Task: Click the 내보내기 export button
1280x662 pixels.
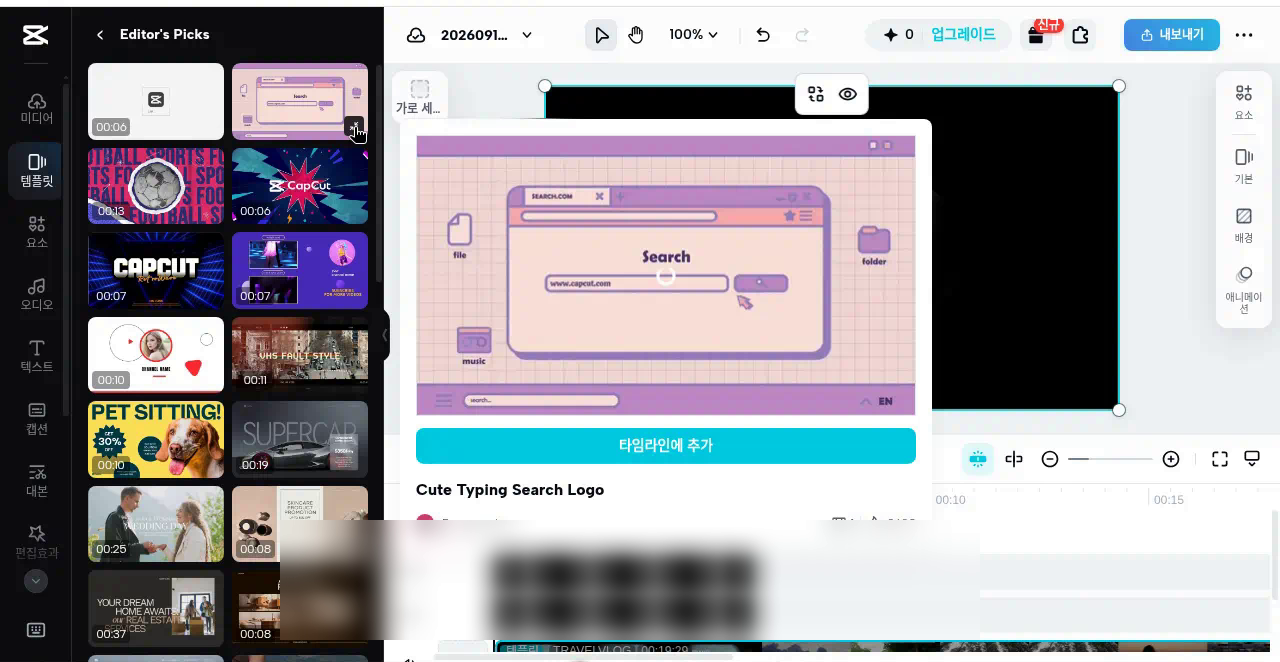Action: [x=1172, y=35]
